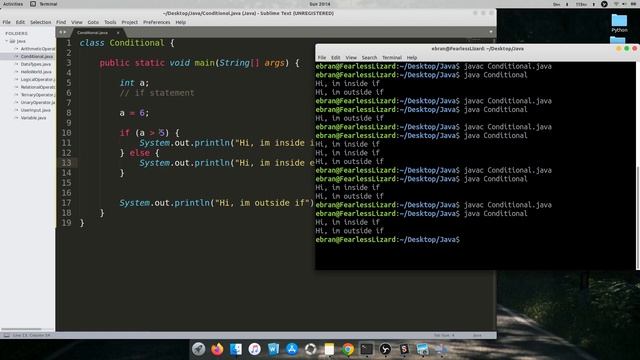Open the Find menu in Sublime Text
640x360 pixels.
61,22
